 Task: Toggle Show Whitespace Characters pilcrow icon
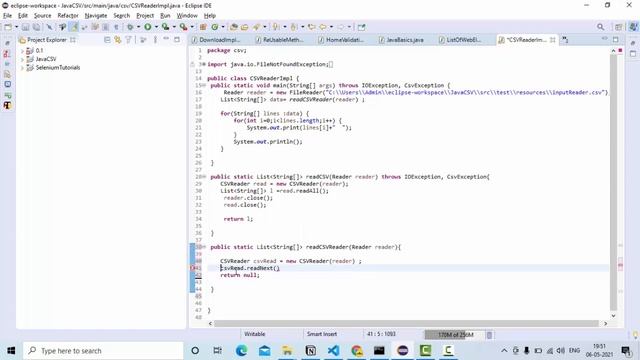coord(116,27)
